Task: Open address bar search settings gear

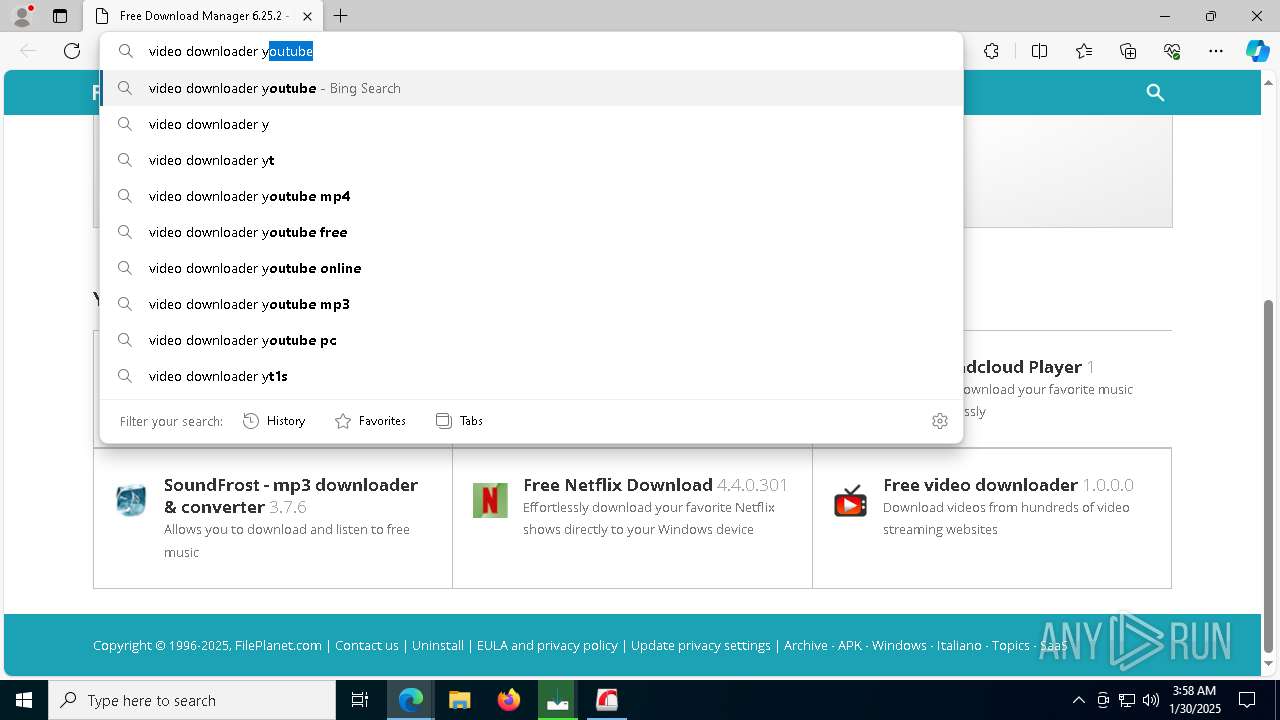Action: point(939,421)
